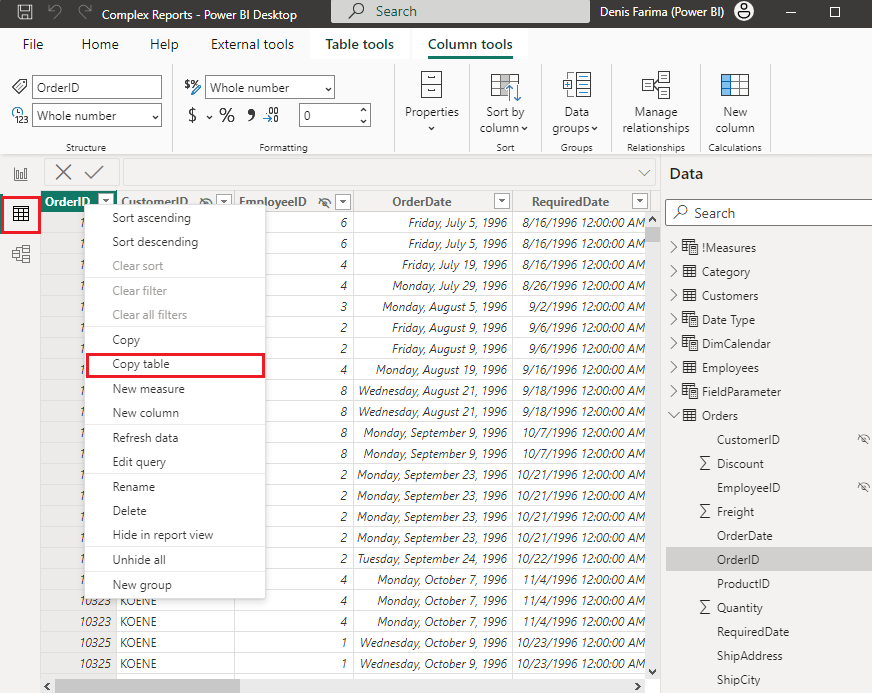Viewport: 872px width, 693px height.
Task: Toggle hidden eye icon next to CustomerID field
Action: (x=863, y=440)
